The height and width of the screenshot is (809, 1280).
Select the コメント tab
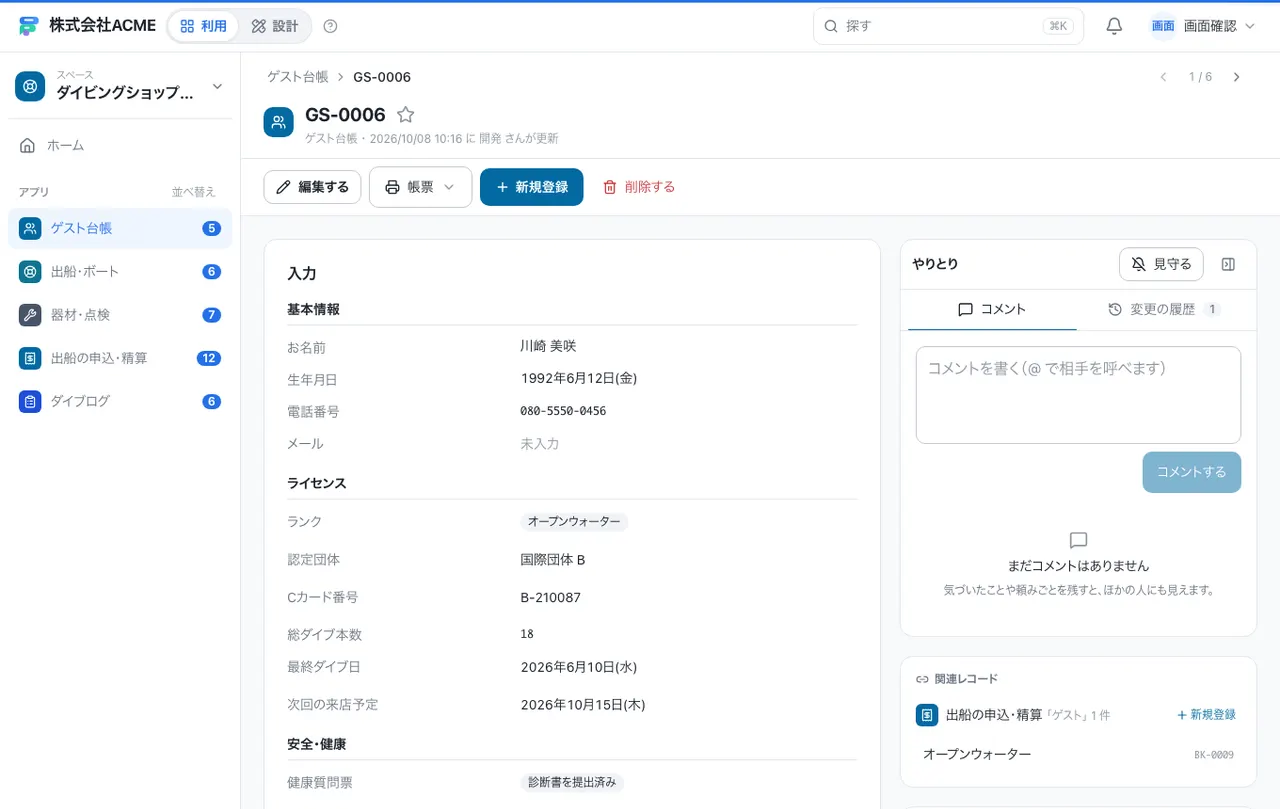992,310
